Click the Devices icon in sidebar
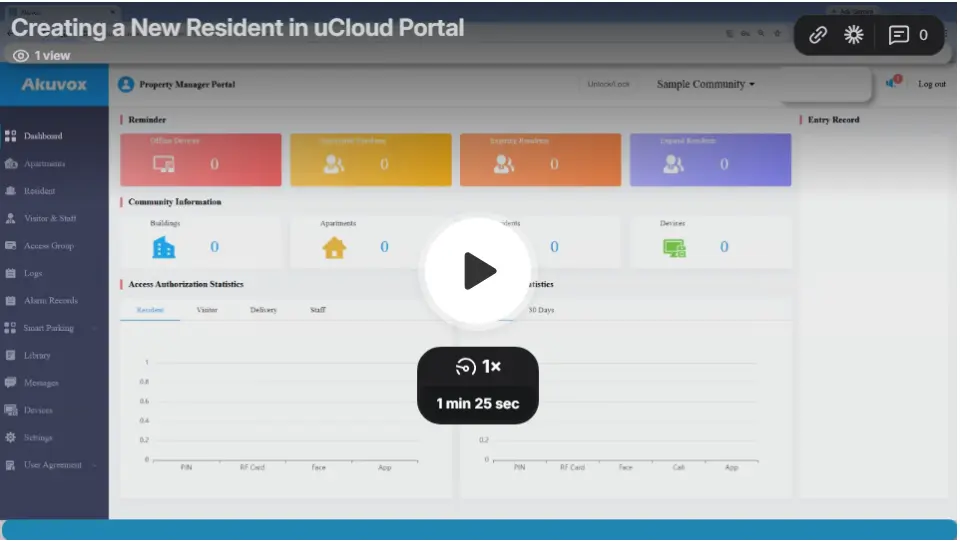960x541 pixels. [x=12, y=410]
